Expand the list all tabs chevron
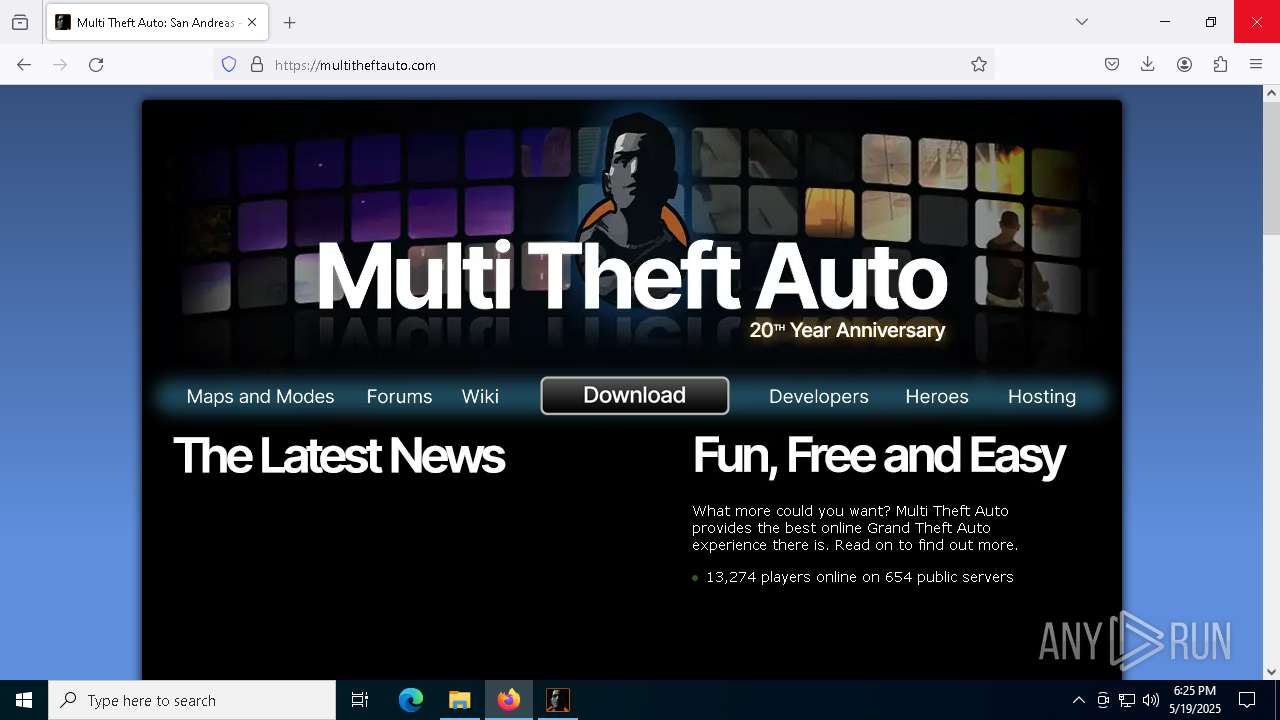 point(1082,22)
